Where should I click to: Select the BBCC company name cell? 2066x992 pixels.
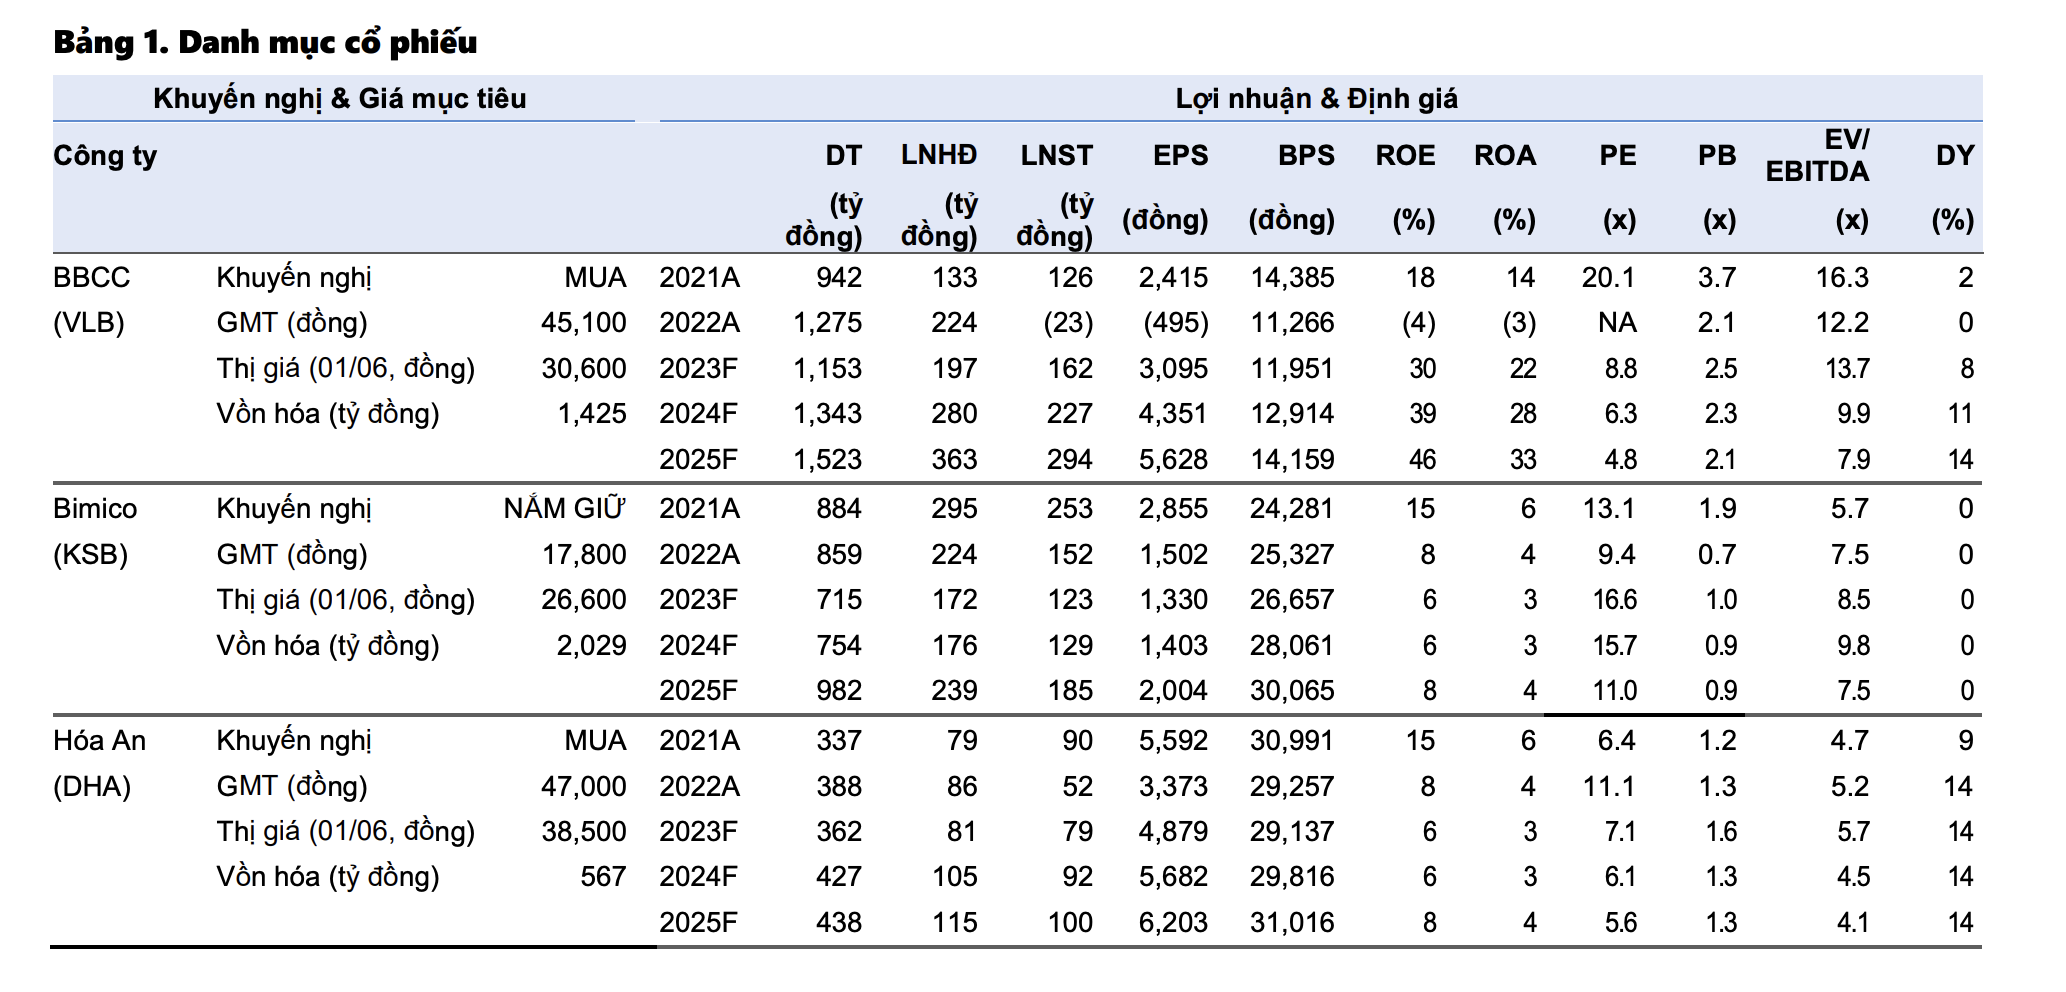[91, 277]
